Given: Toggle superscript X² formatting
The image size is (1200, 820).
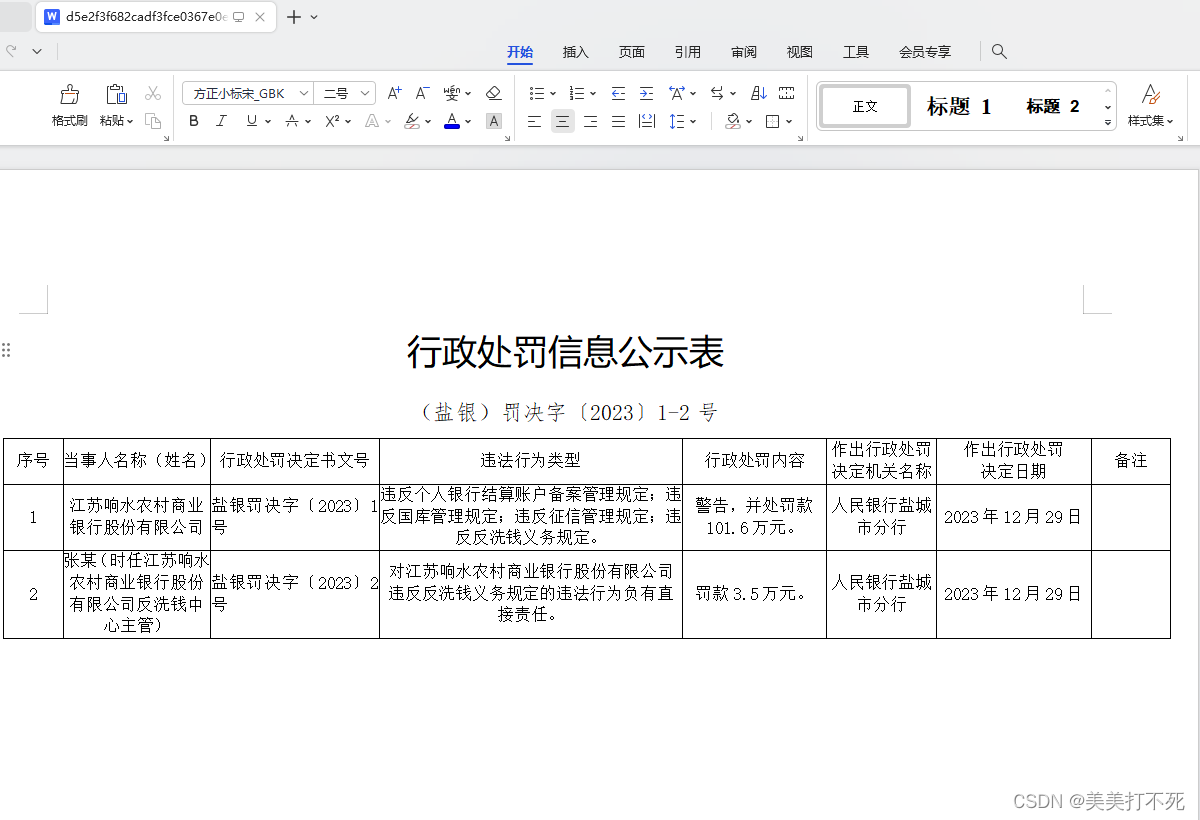Looking at the screenshot, I should click(333, 121).
